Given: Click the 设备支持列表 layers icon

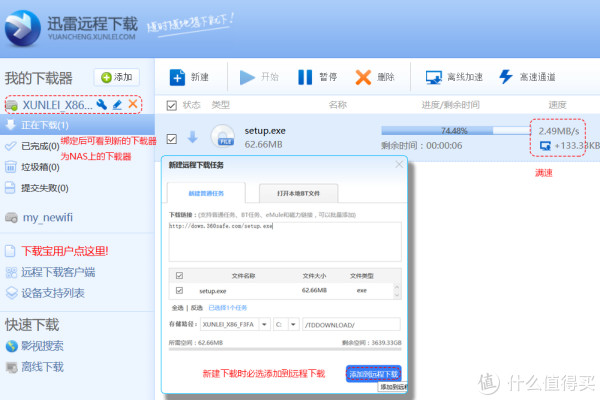Looking at the screenshot, I should 11,293.
